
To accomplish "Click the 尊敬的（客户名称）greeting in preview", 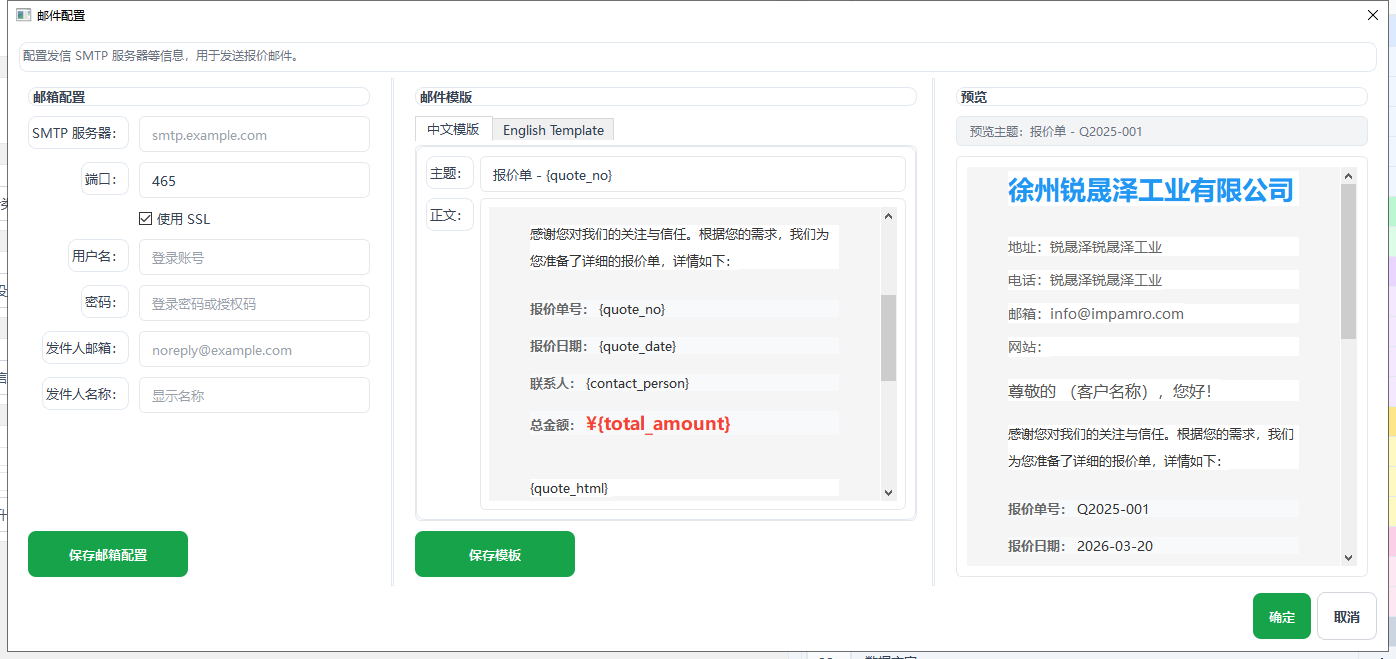I will [x=1110, y=391].
